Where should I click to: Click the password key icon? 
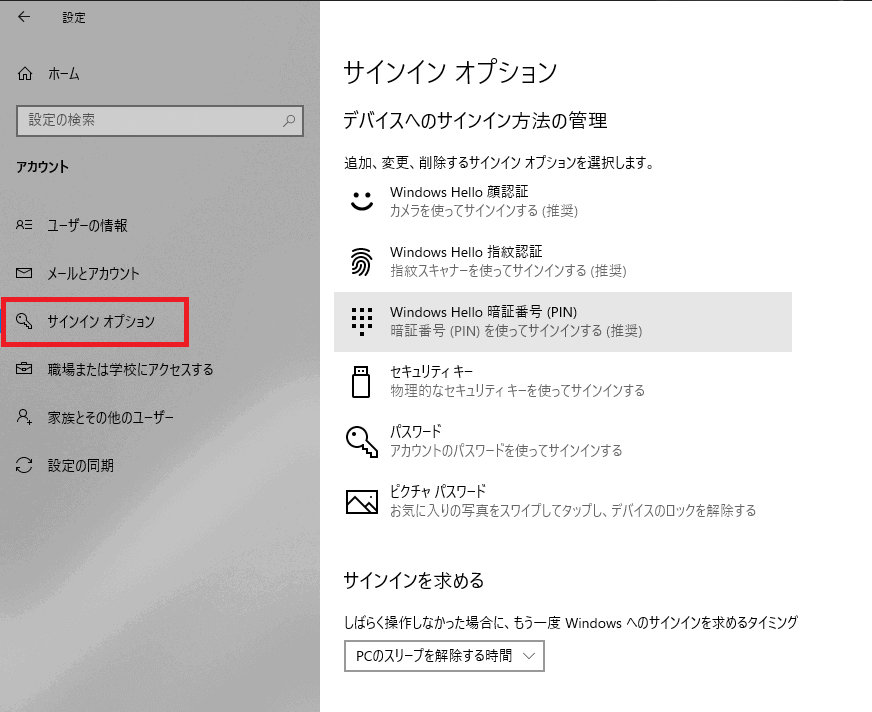pyautogui.click(x=362, y=442)
